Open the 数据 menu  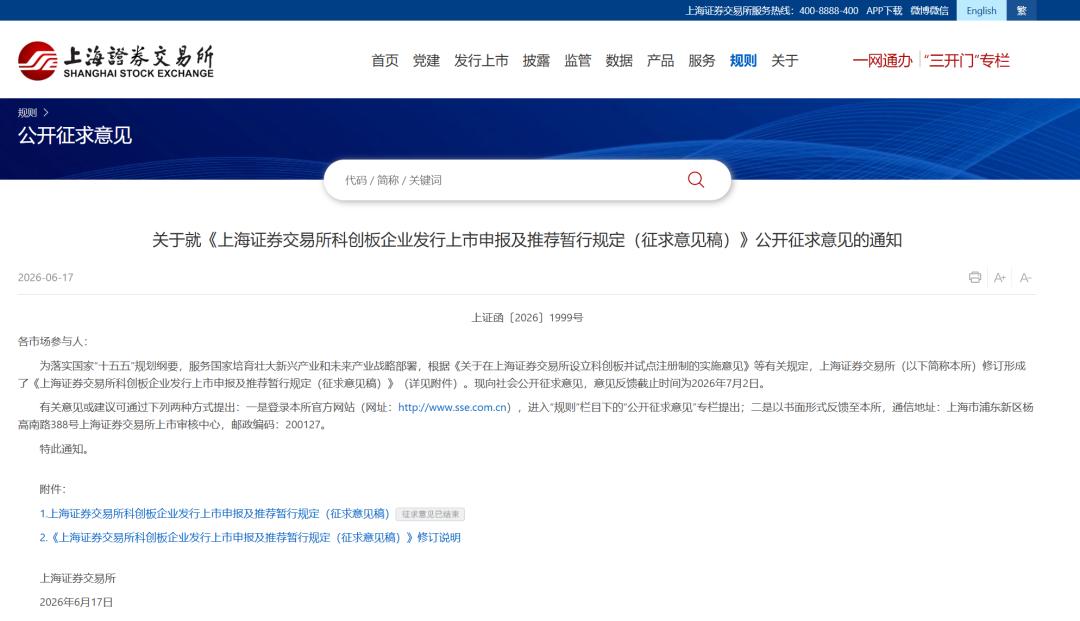click(619, 61)
